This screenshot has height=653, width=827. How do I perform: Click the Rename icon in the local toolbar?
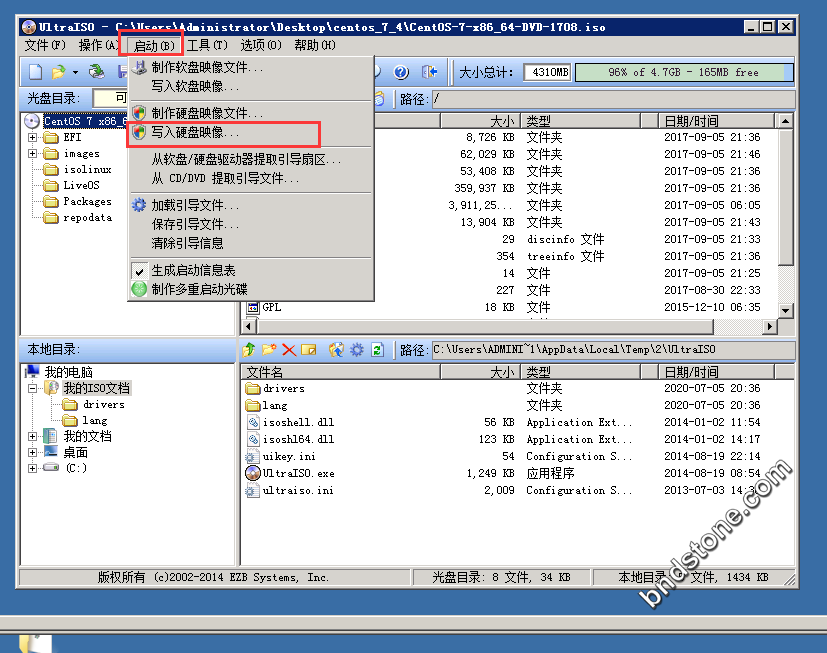click(309, 350)
